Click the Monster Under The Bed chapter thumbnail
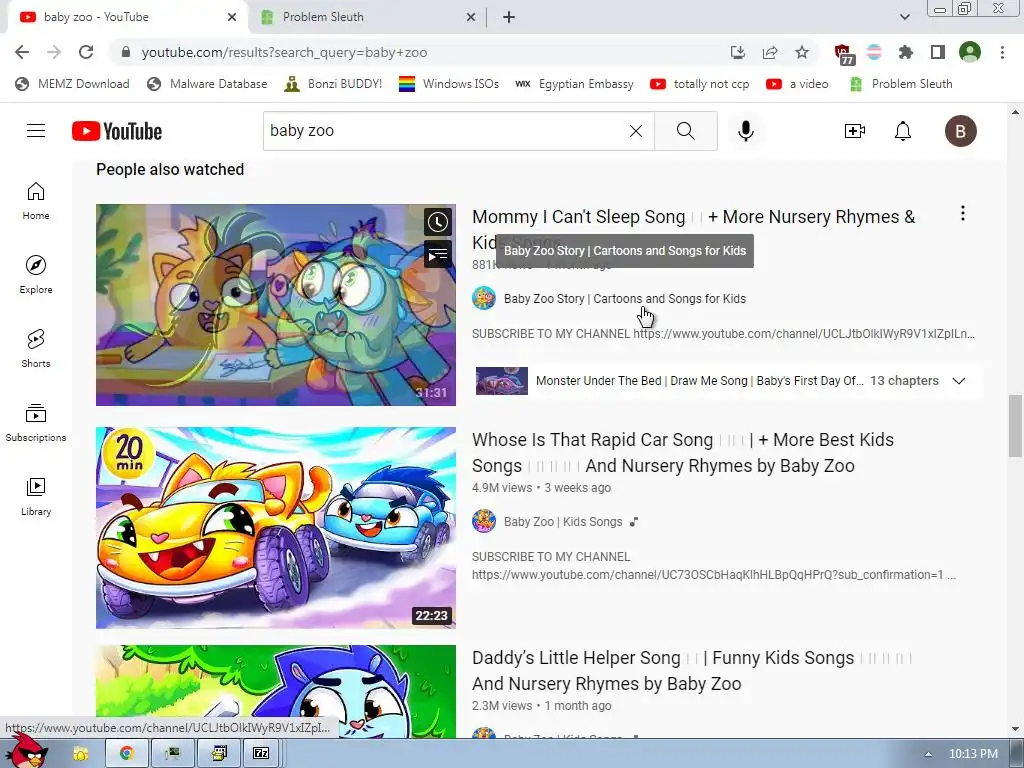Image resolution: width=1024 pixels, height=768 pixels. click(x=502, y=381)
